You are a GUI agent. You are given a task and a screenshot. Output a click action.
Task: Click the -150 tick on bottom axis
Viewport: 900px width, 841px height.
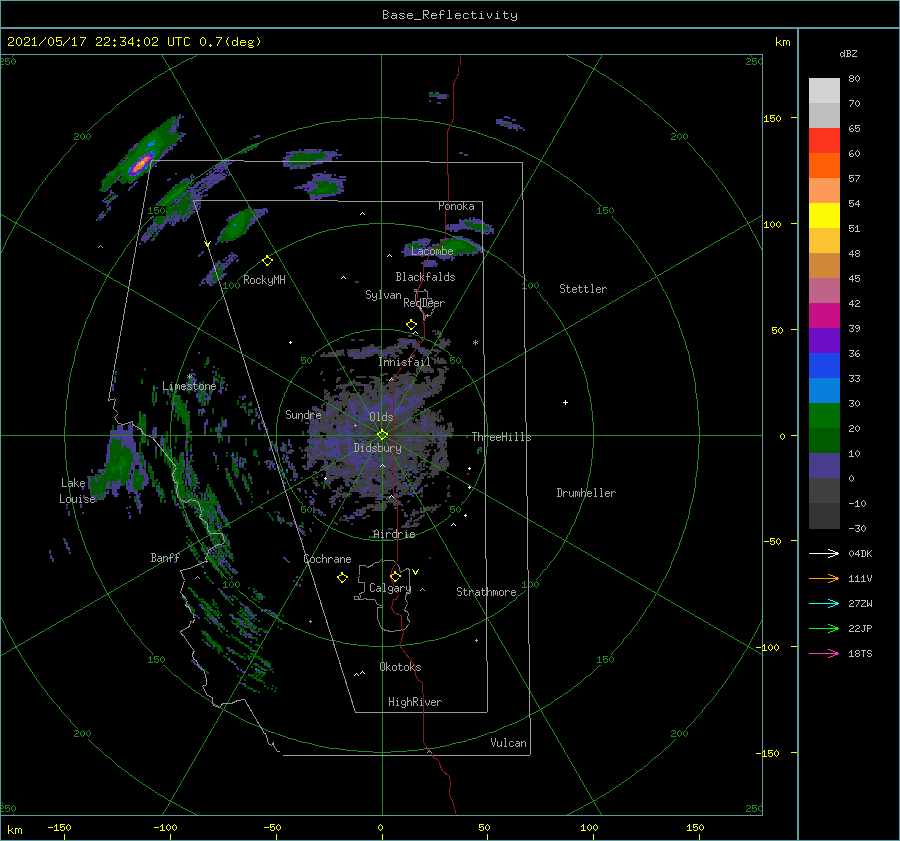point(59,827)
